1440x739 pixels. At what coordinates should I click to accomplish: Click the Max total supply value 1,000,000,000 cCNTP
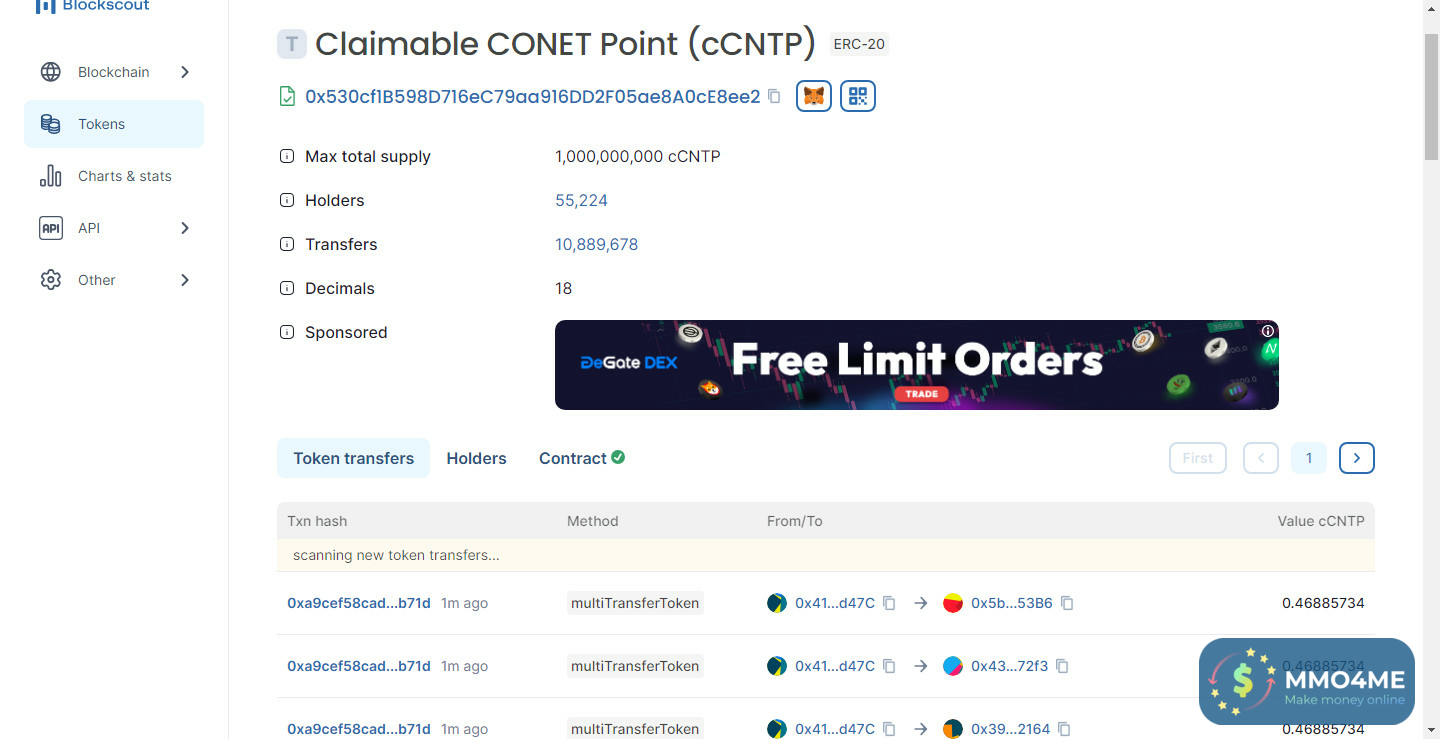(638, 156)
